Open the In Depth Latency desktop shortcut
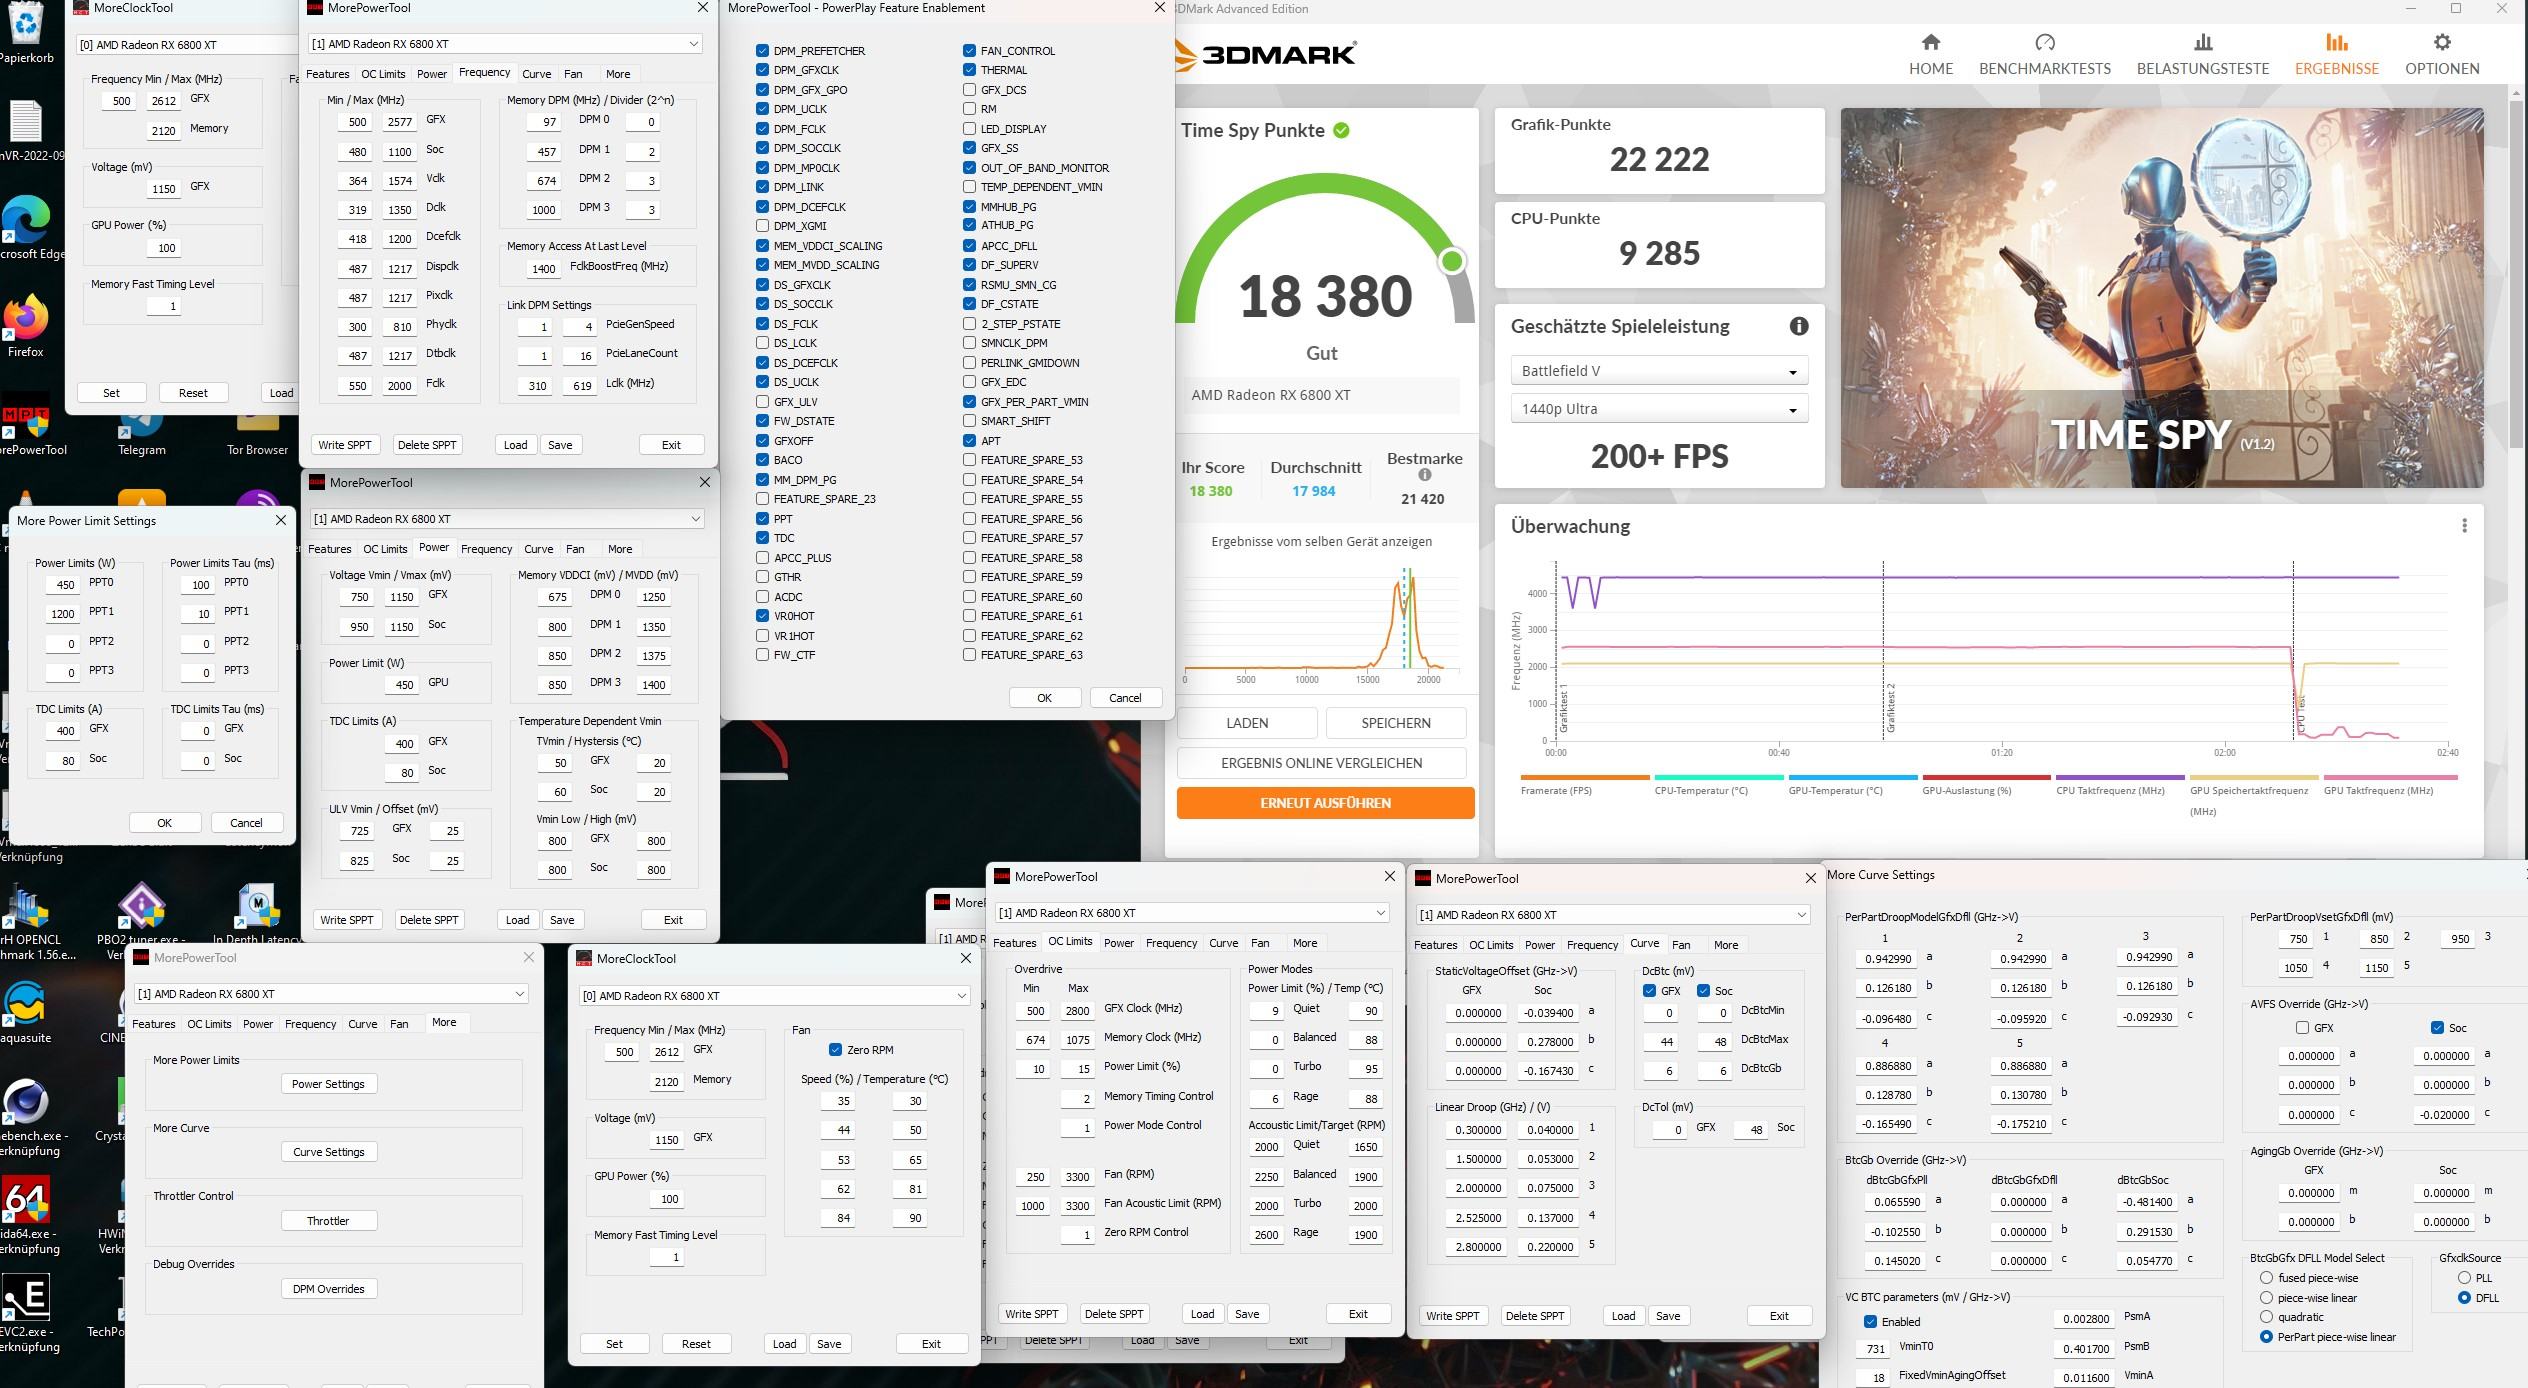 258,906
